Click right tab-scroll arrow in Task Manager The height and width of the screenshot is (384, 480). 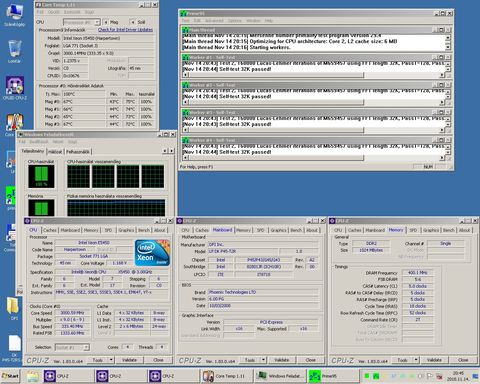(x=172, y=151)
